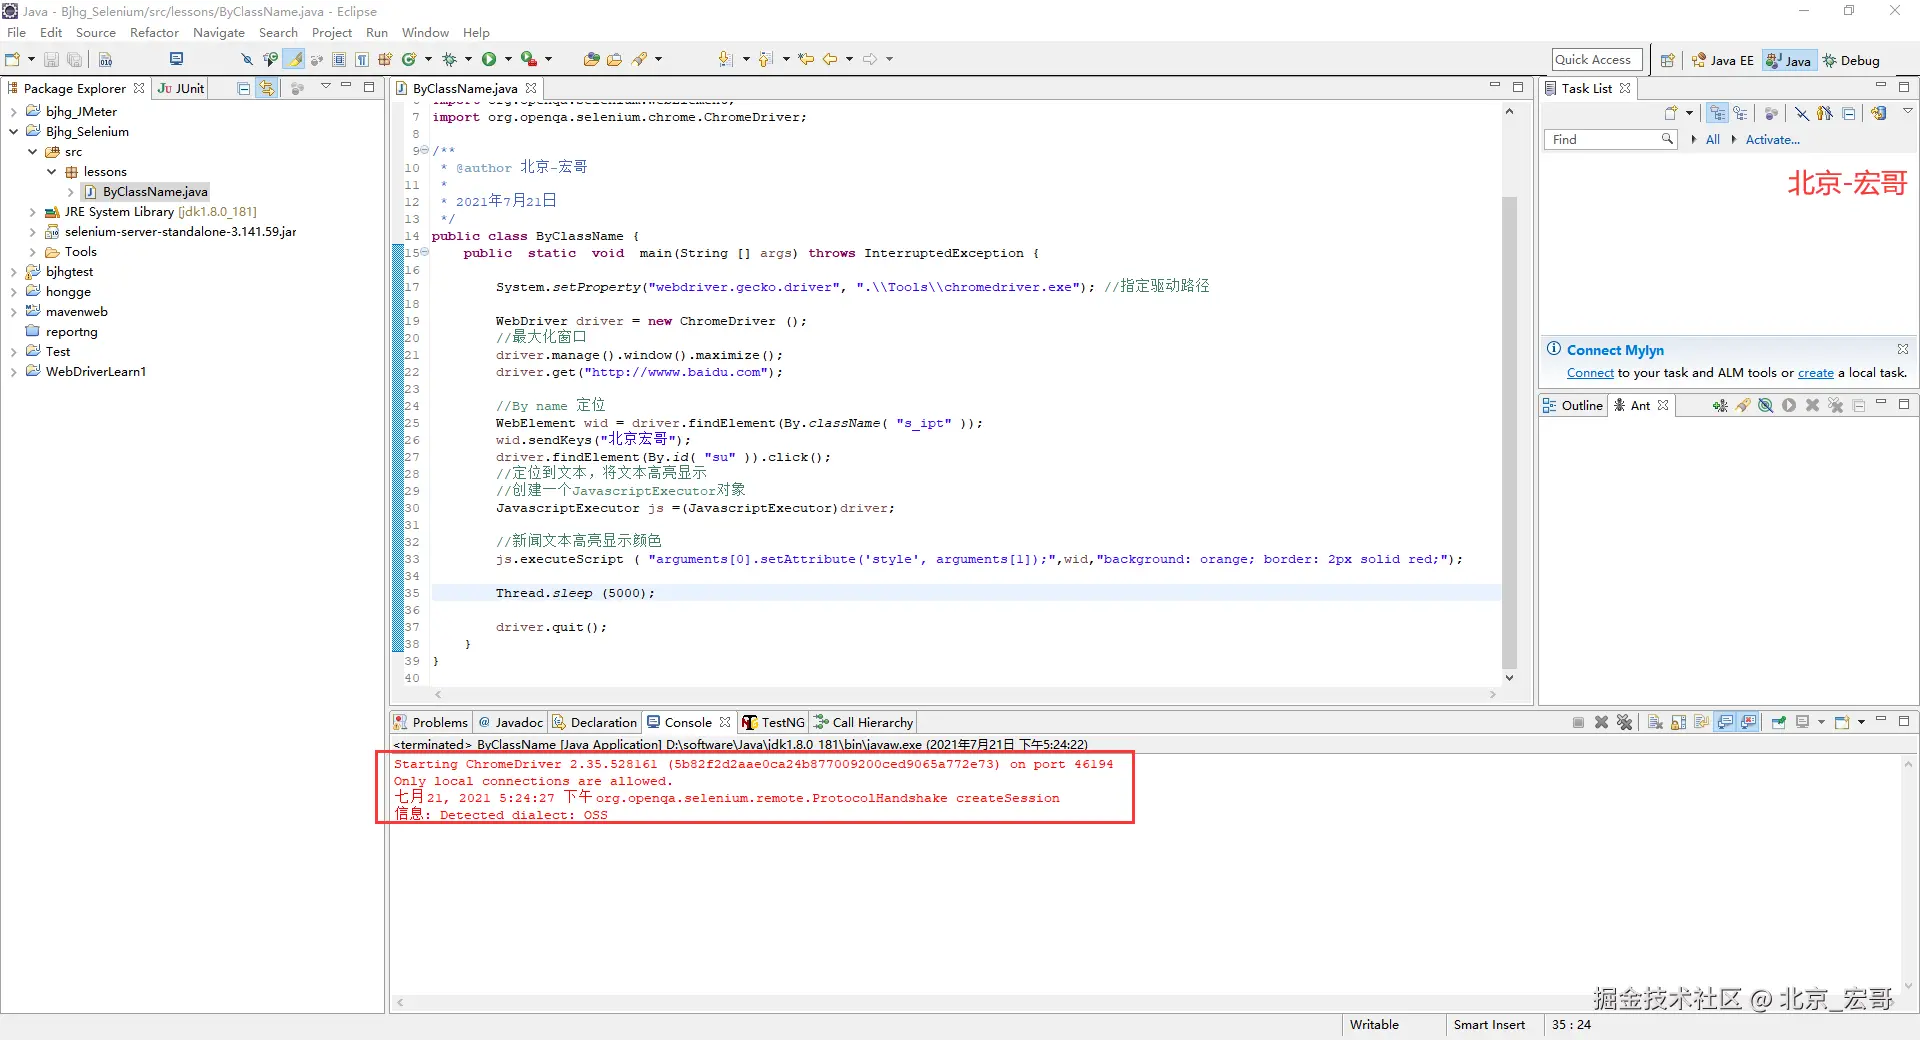This screenshot has height=1040, width=1920.
Task: Click the Connect link in Mylyn notice
Action: 1589,373
